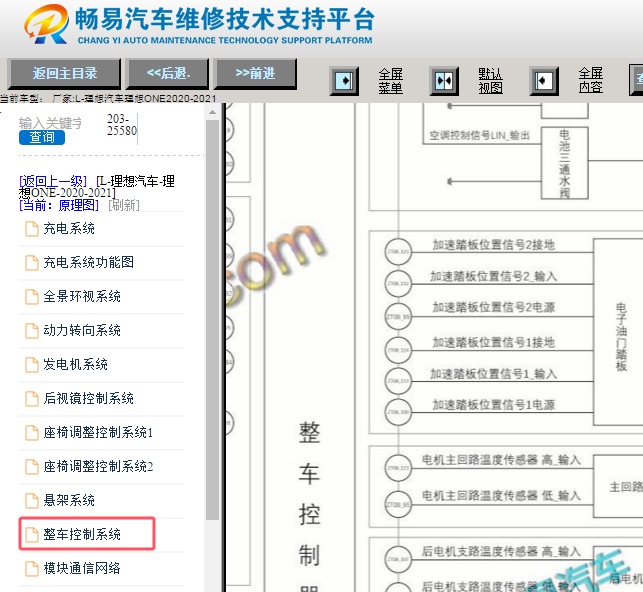Click the 电子油门踏板 box in diagram

pyautogui.click(x=619, y=332)
